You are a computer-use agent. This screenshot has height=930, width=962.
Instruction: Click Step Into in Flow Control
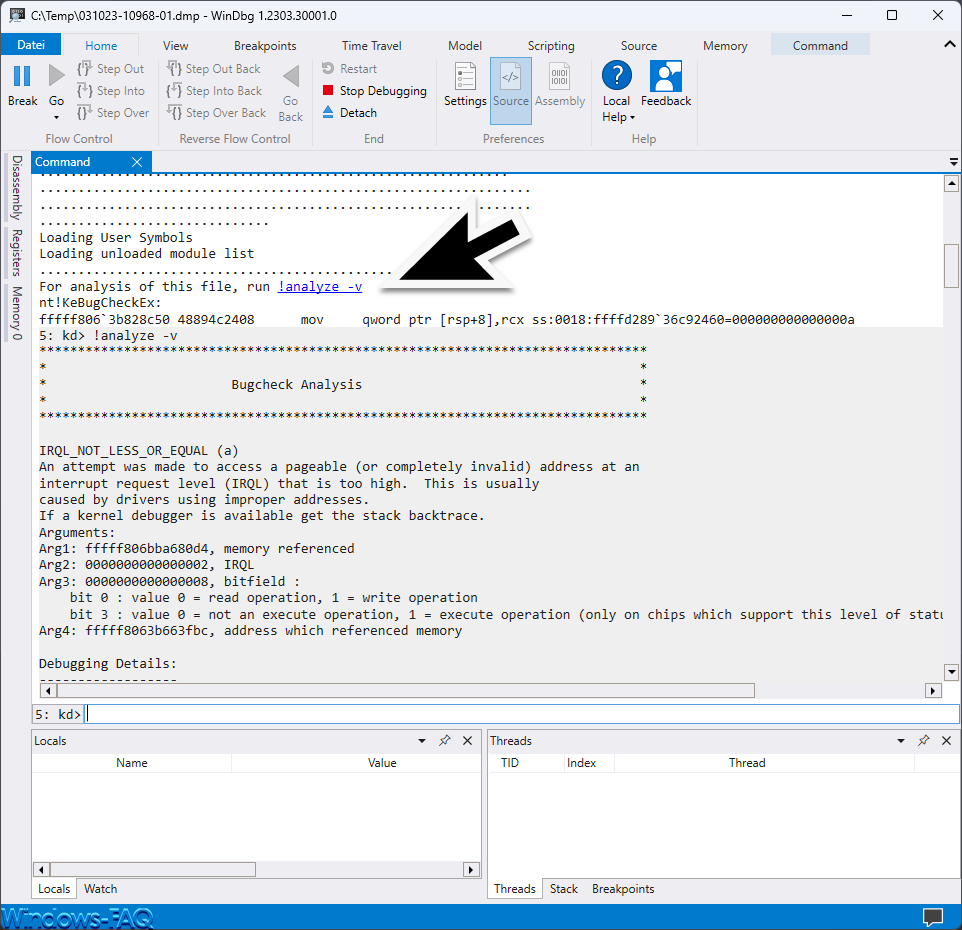(x=111, y=91)
